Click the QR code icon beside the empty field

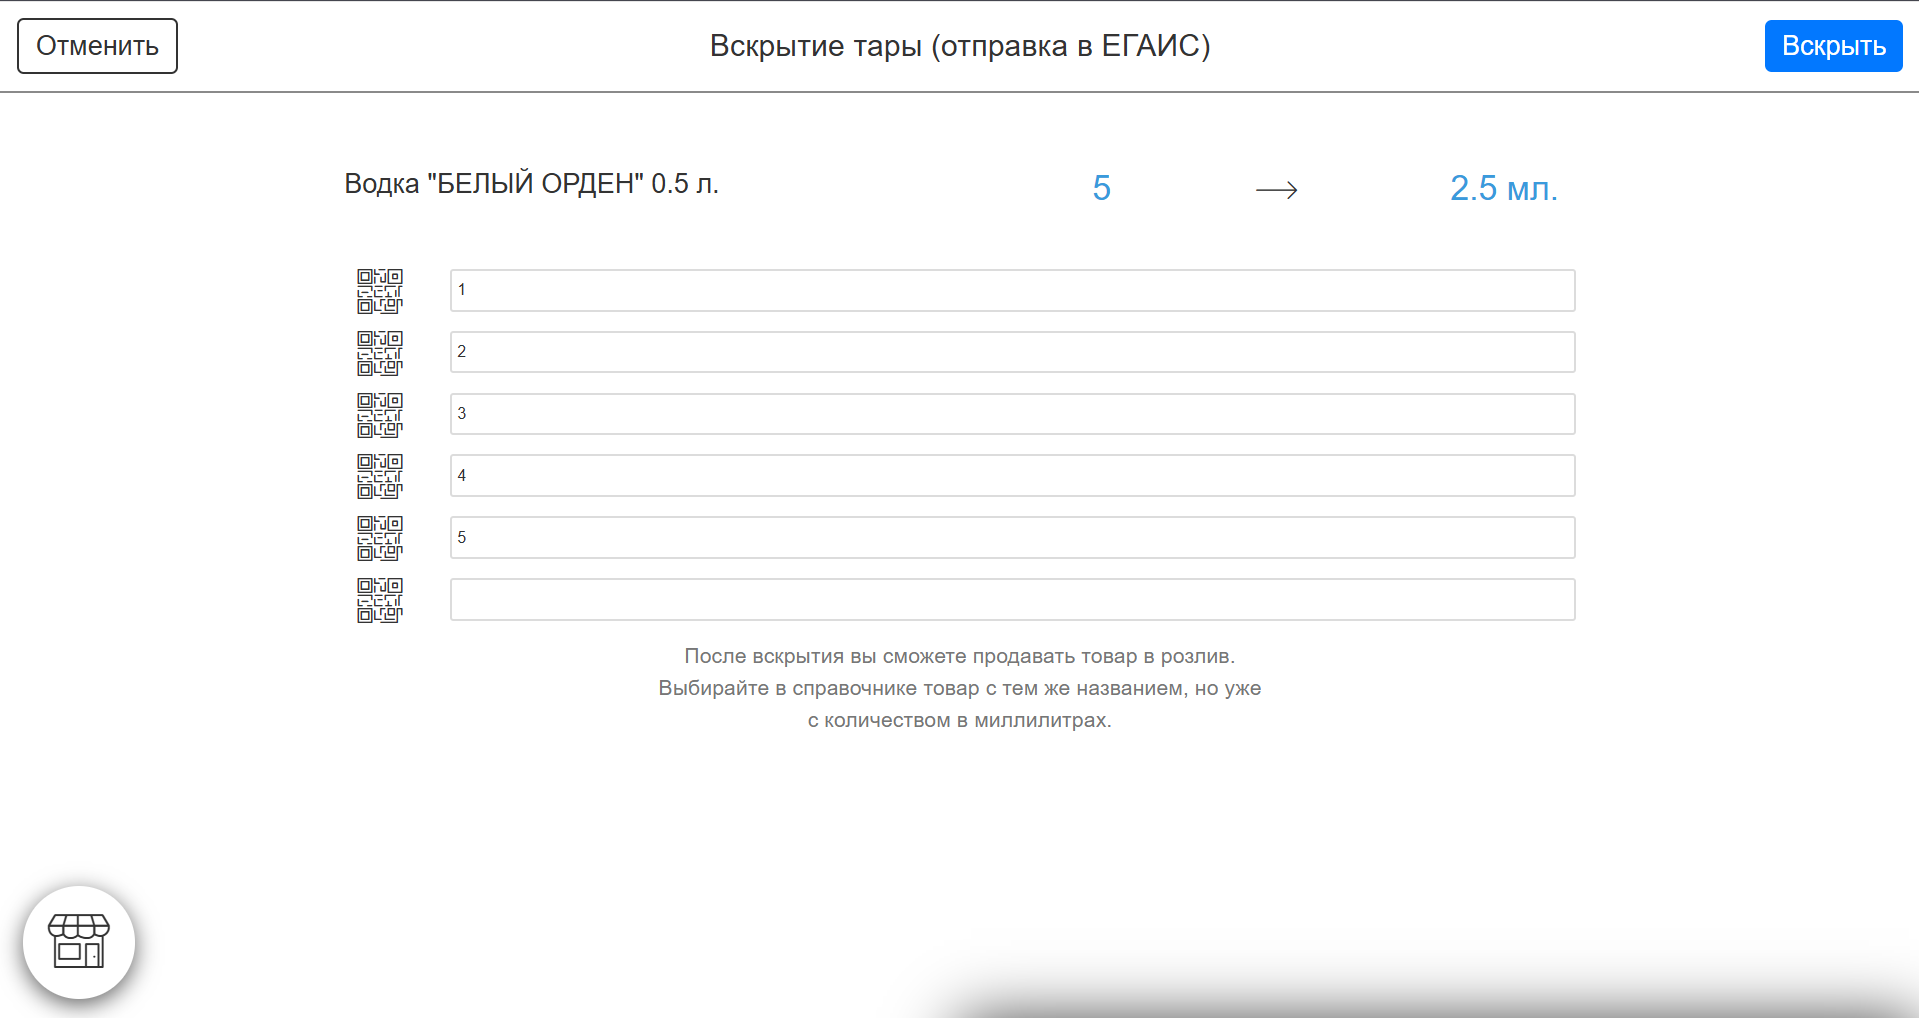tap(380, 600)
